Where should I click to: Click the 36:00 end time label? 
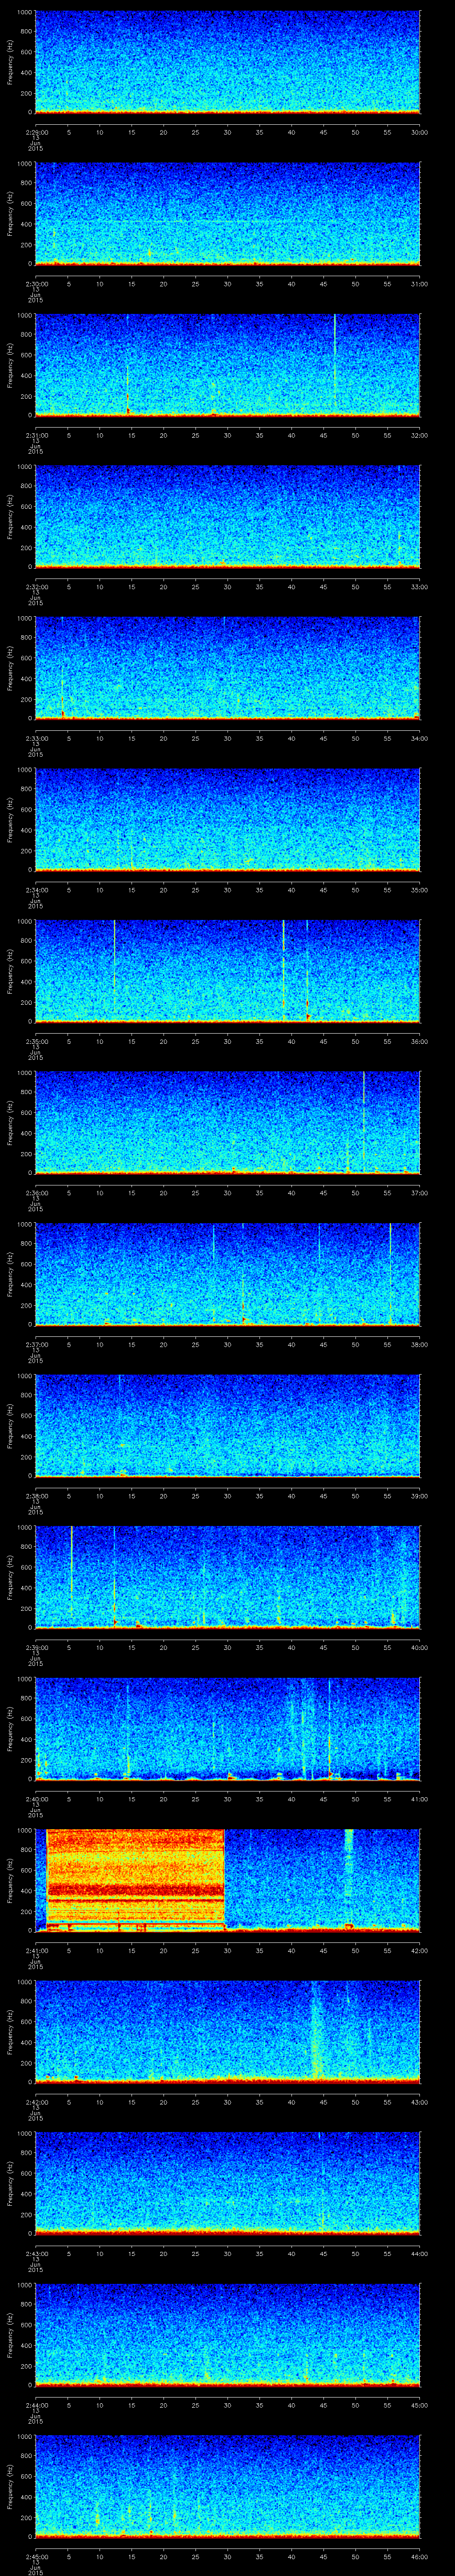pyautogui.click(x=419, y=1041)
